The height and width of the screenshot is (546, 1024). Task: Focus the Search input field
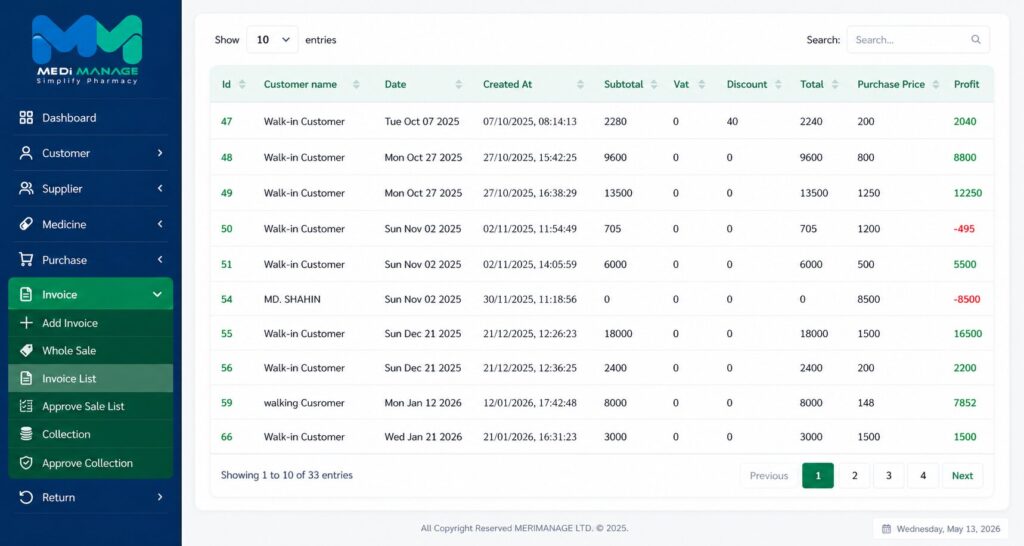click(x=918, y=40)
